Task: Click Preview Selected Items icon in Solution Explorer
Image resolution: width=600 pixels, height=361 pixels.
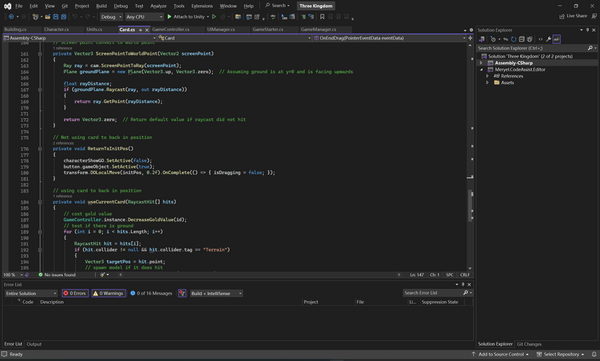Action: [x=556, y=39]
